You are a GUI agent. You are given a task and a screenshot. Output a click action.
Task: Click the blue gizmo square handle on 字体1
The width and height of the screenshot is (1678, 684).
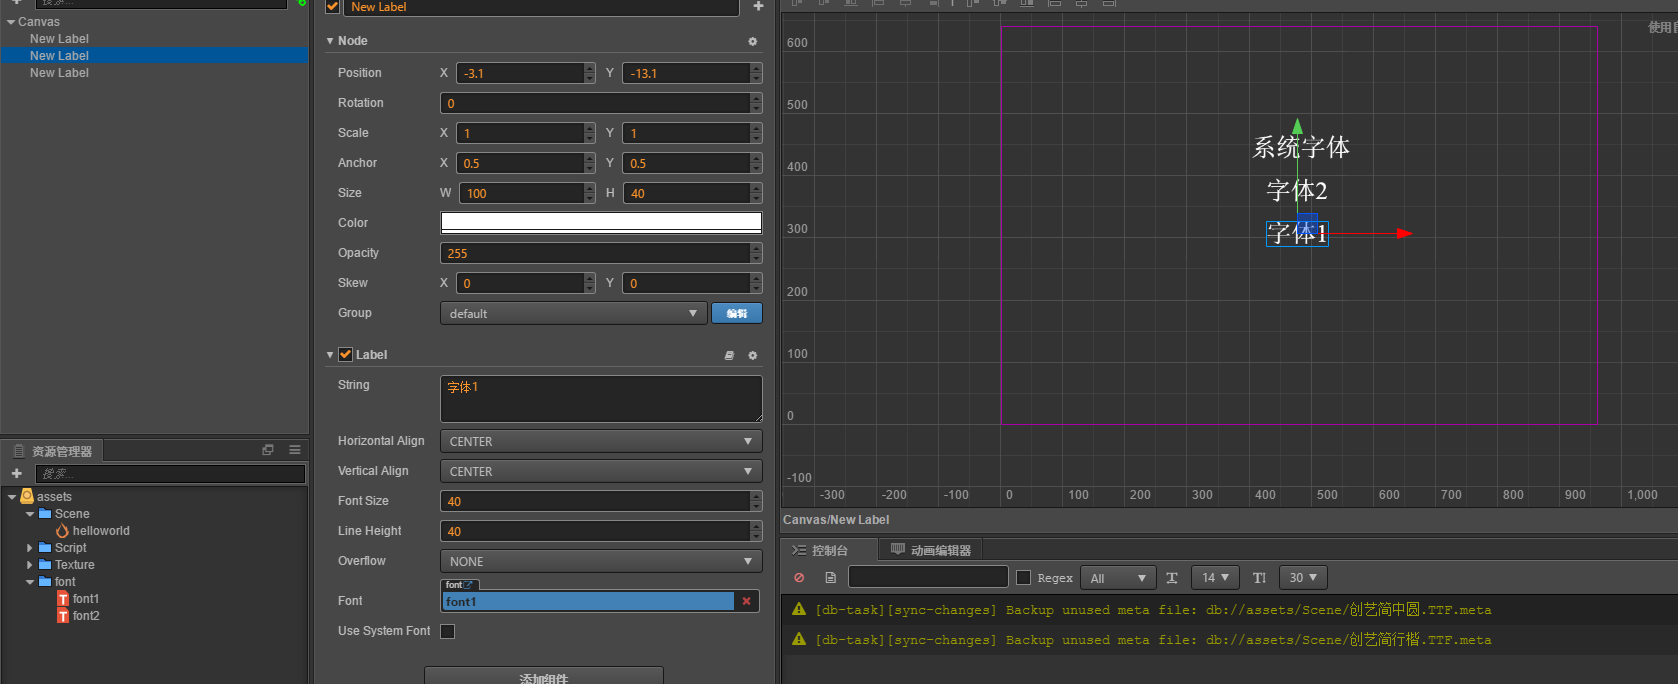(1307, 224)
